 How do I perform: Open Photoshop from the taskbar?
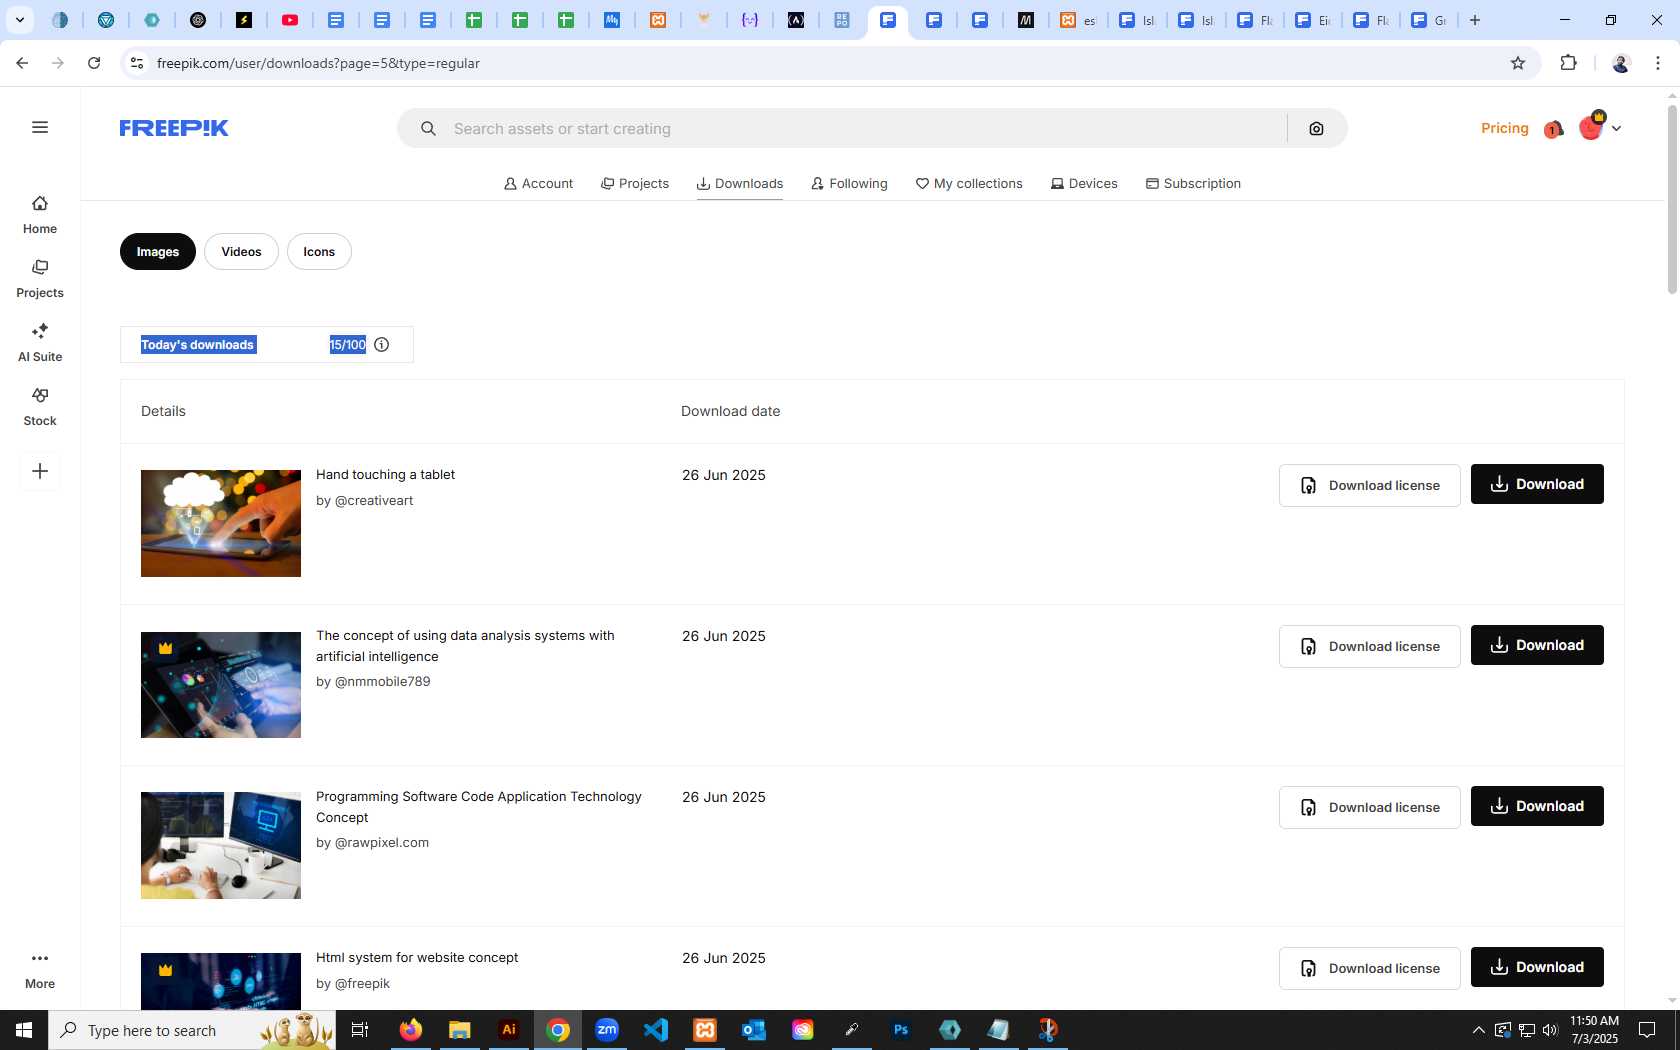[901, 1030]
